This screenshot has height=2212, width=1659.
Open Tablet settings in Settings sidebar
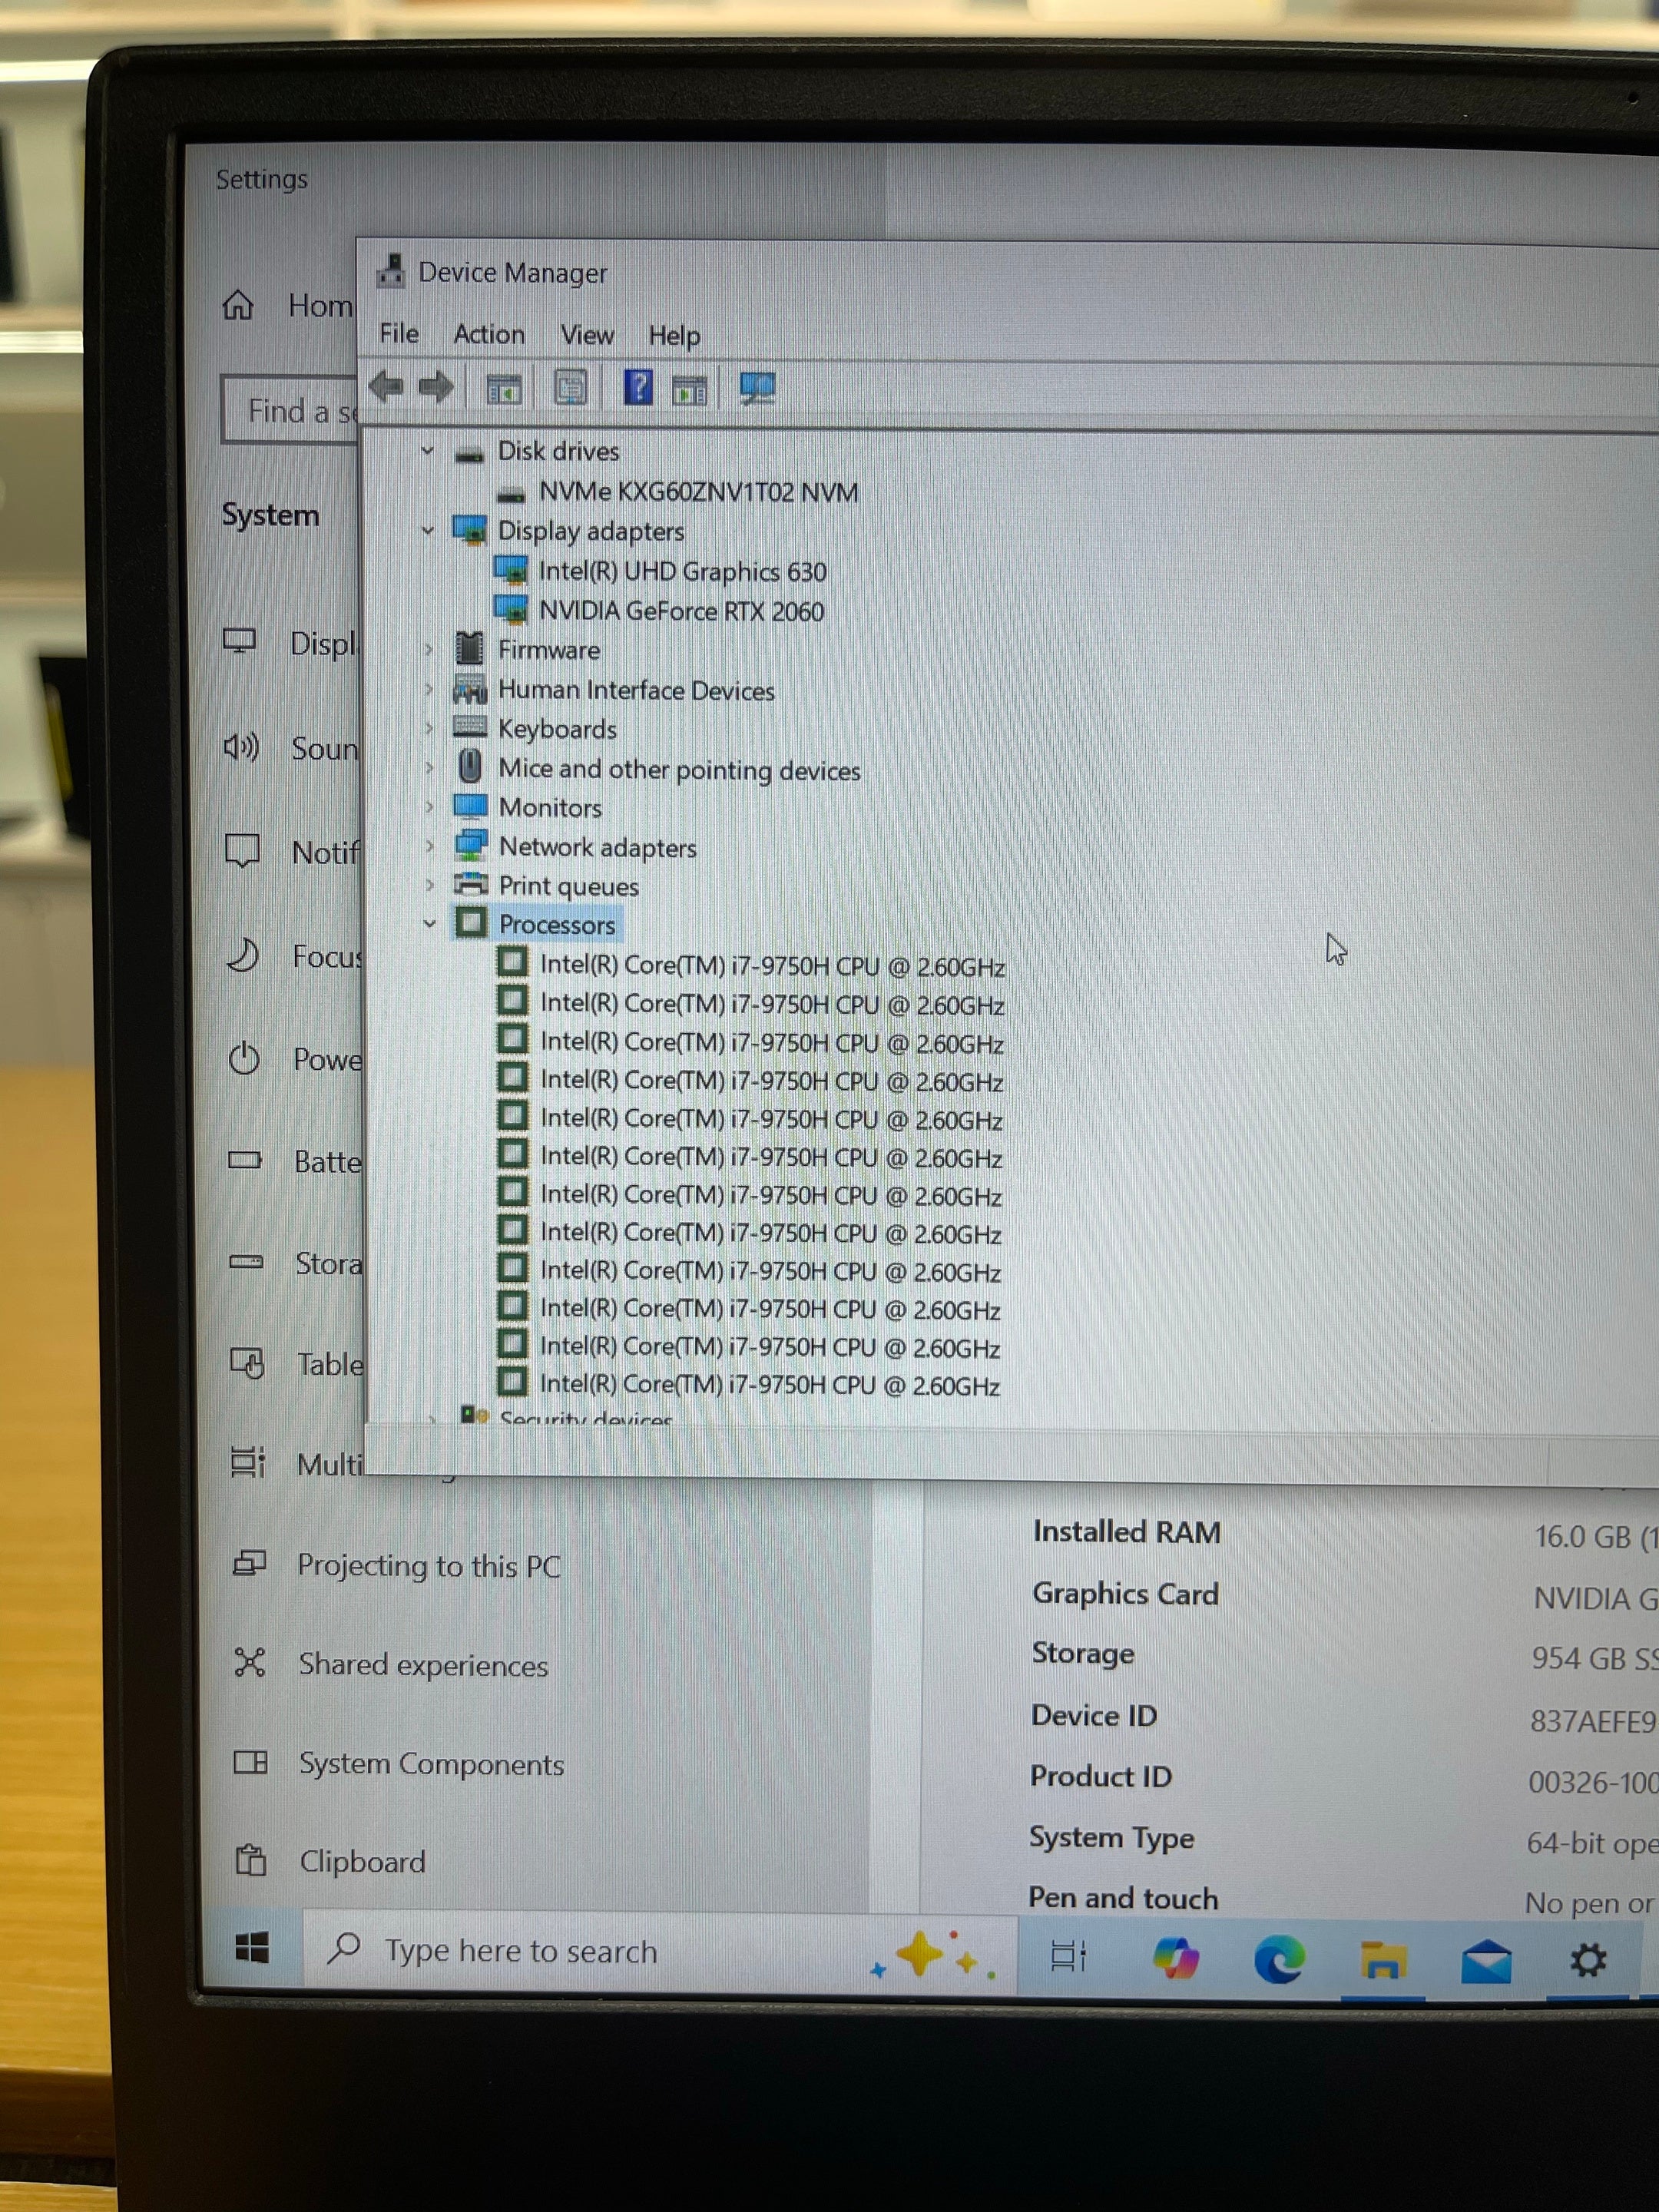click(298, 1363)
